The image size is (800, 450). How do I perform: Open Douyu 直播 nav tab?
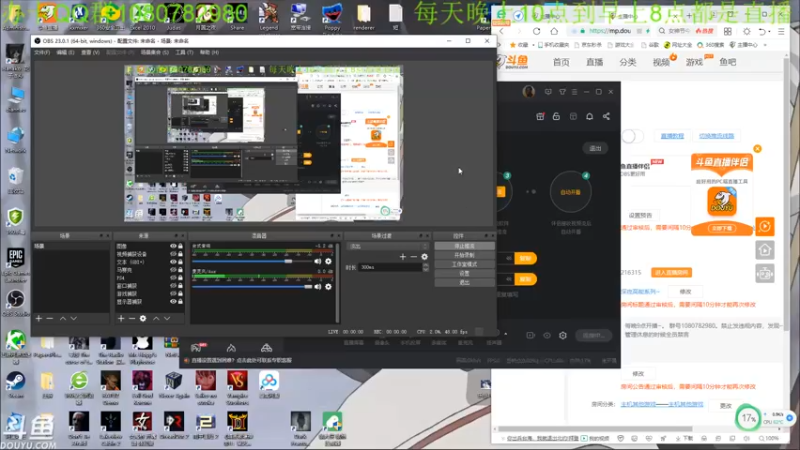tap(594, 62)
